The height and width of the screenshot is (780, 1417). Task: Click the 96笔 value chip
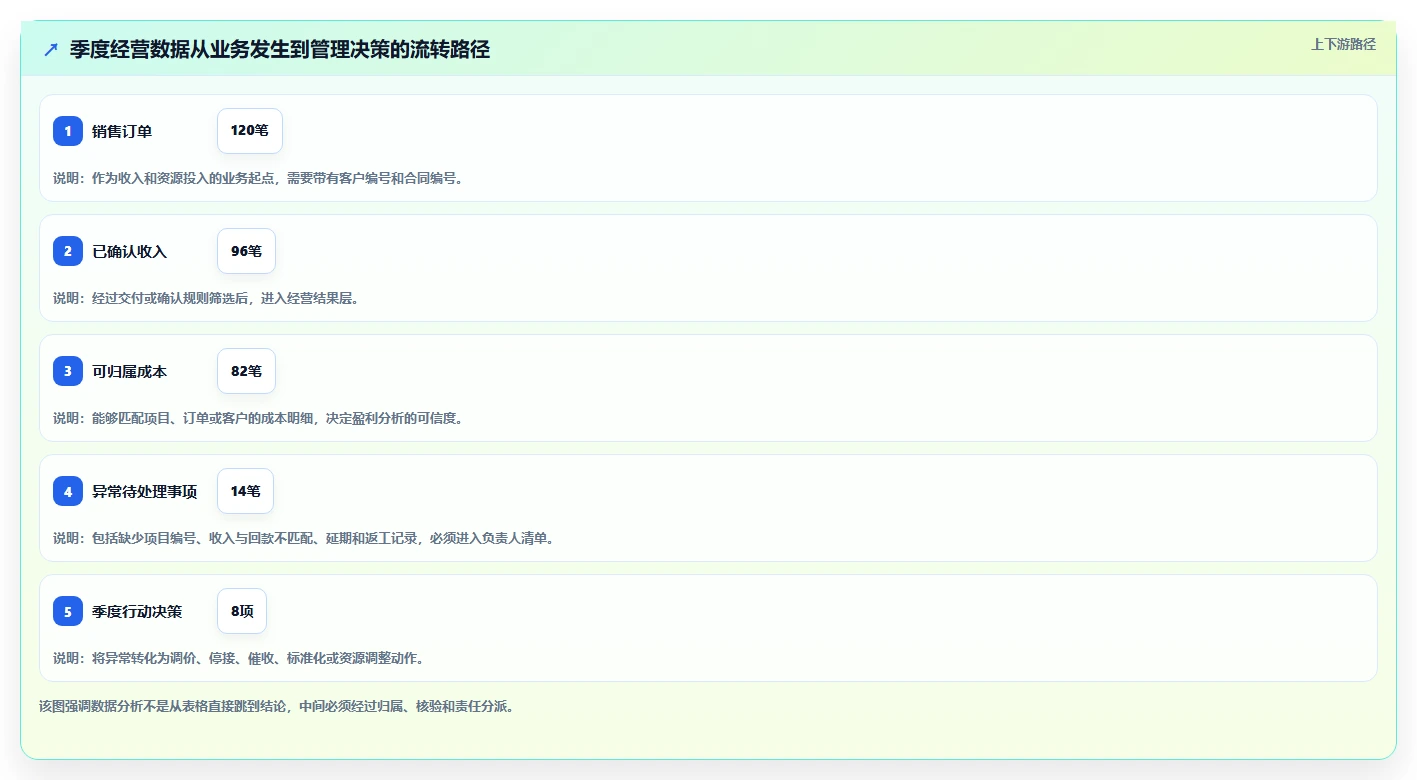[x=246, y=251]
